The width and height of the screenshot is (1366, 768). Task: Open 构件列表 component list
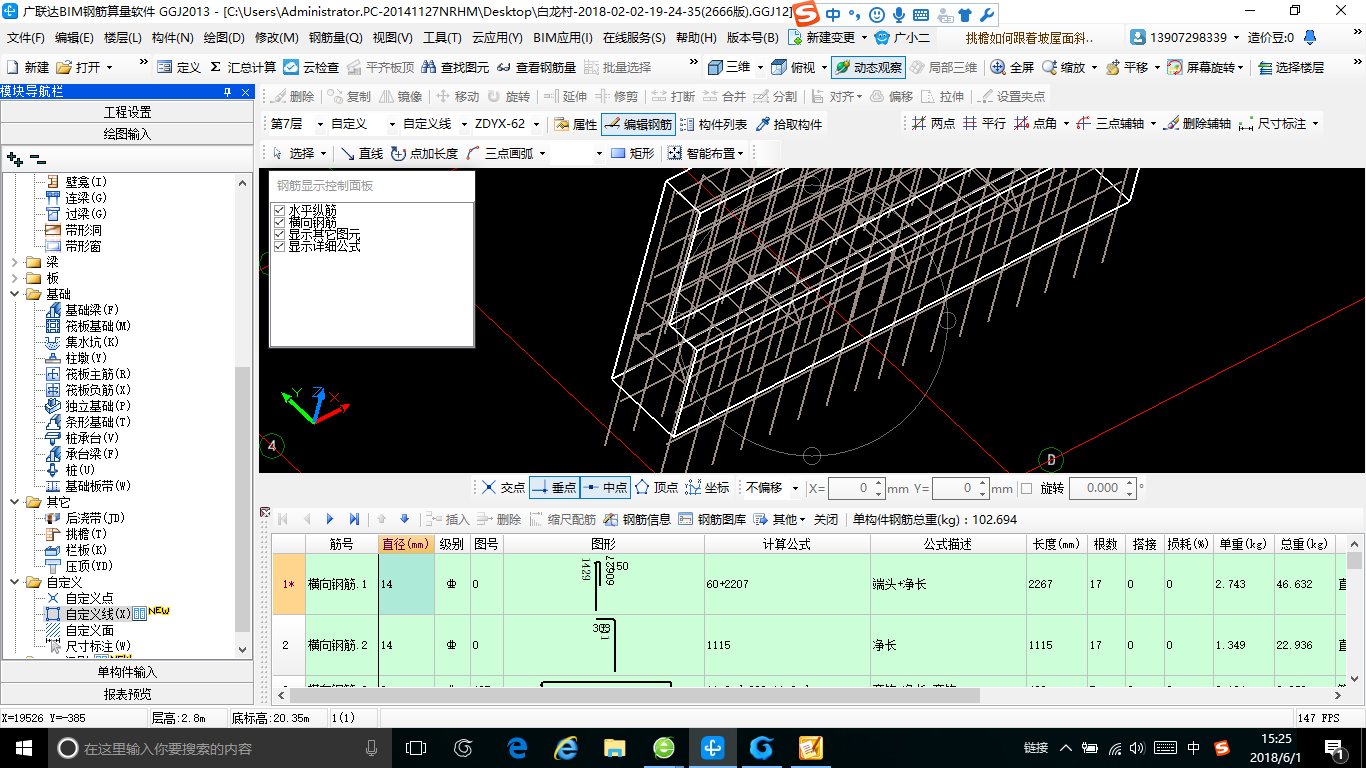(x=714, y=125)
